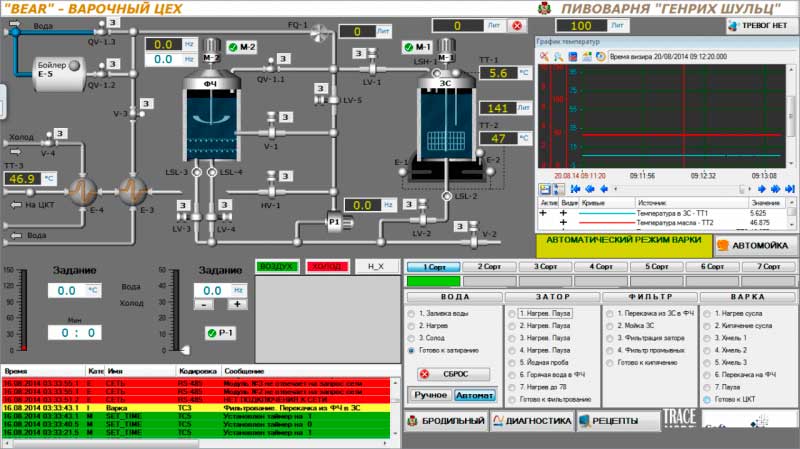The width and height of the screenshot is (800, 449).
Task: Jump to chart start with first-arrow icon
Action: tap(576, 189)
